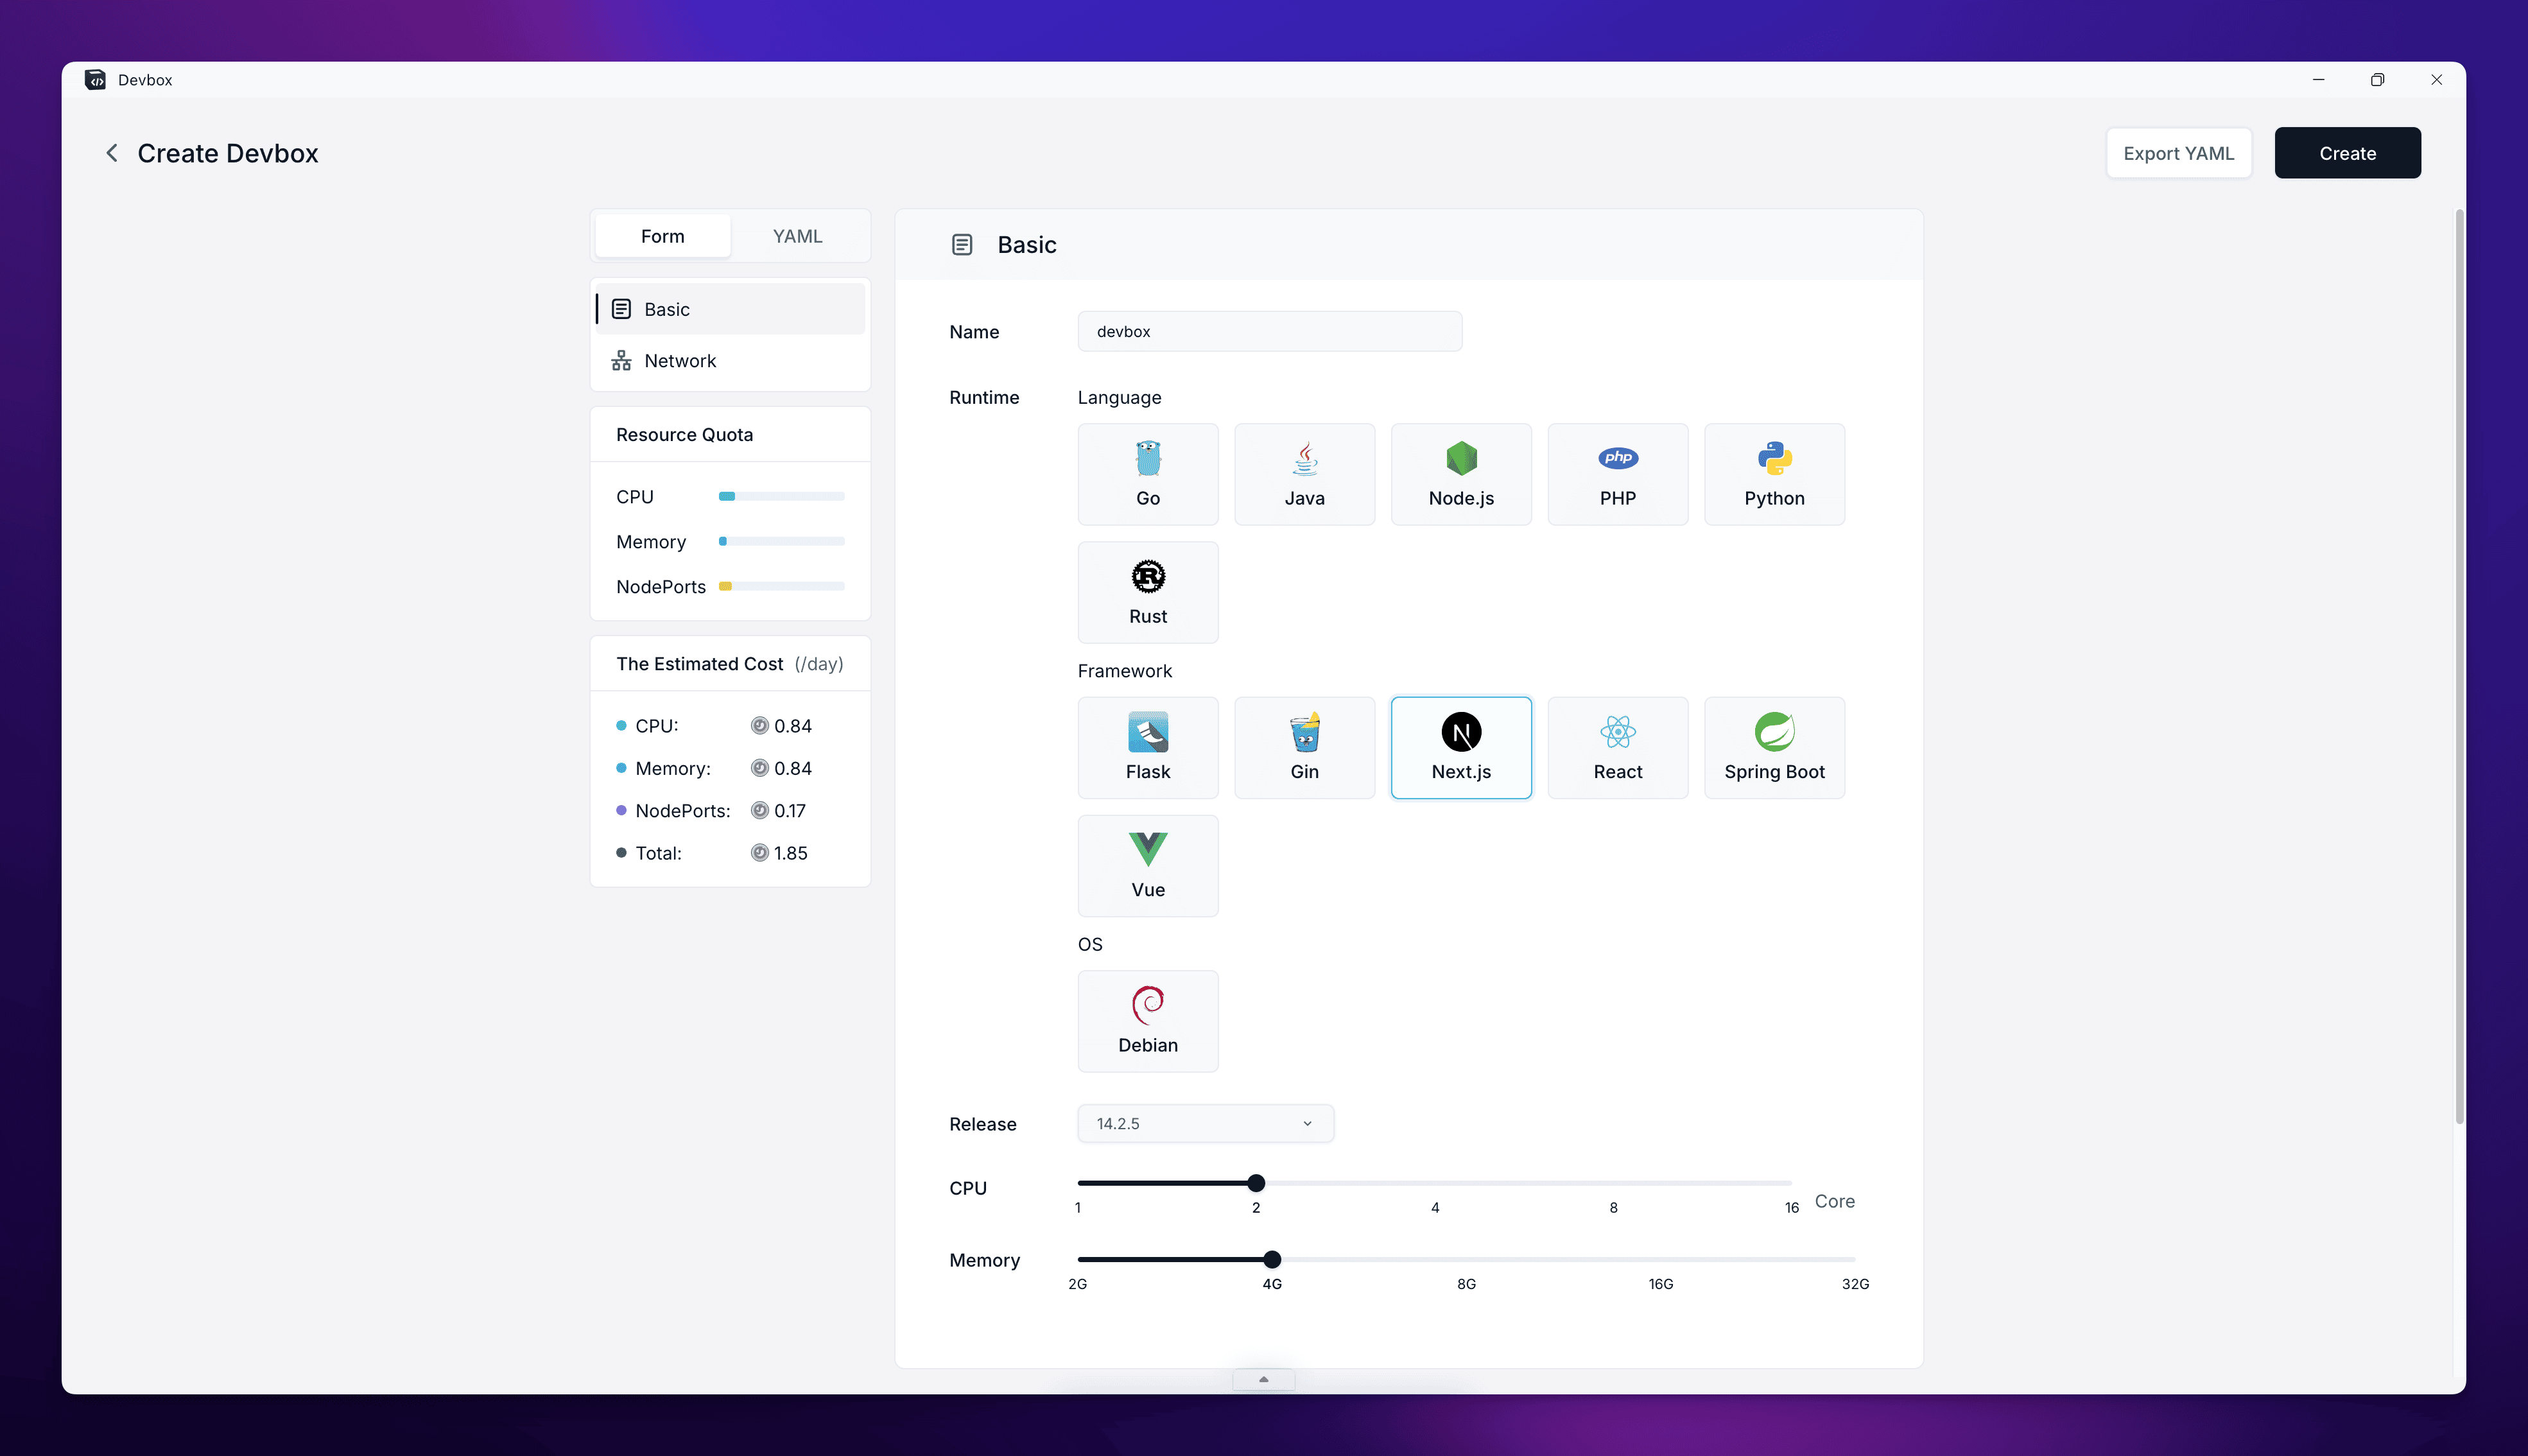
Task: Click the Export YAML button
Action: [2179, 153]
